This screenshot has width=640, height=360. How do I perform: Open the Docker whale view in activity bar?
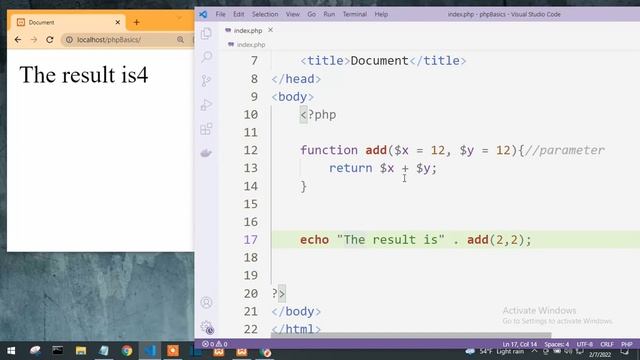pos(207,153)
